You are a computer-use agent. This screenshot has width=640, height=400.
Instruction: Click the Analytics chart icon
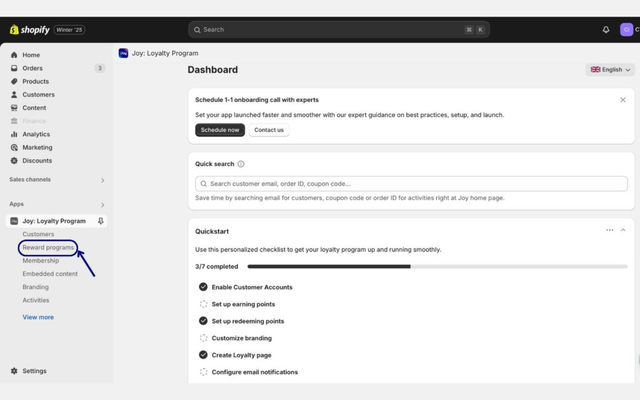(14, 134)
